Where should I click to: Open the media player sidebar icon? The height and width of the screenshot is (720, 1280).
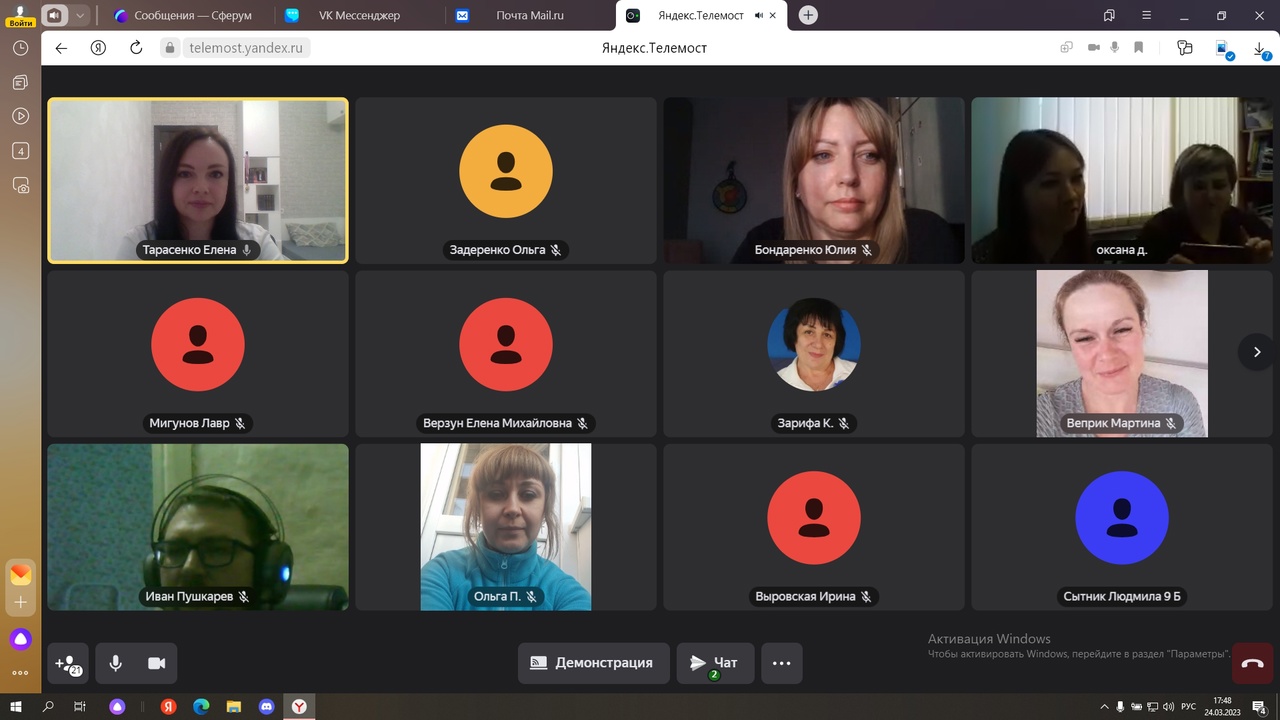point(20,116)
